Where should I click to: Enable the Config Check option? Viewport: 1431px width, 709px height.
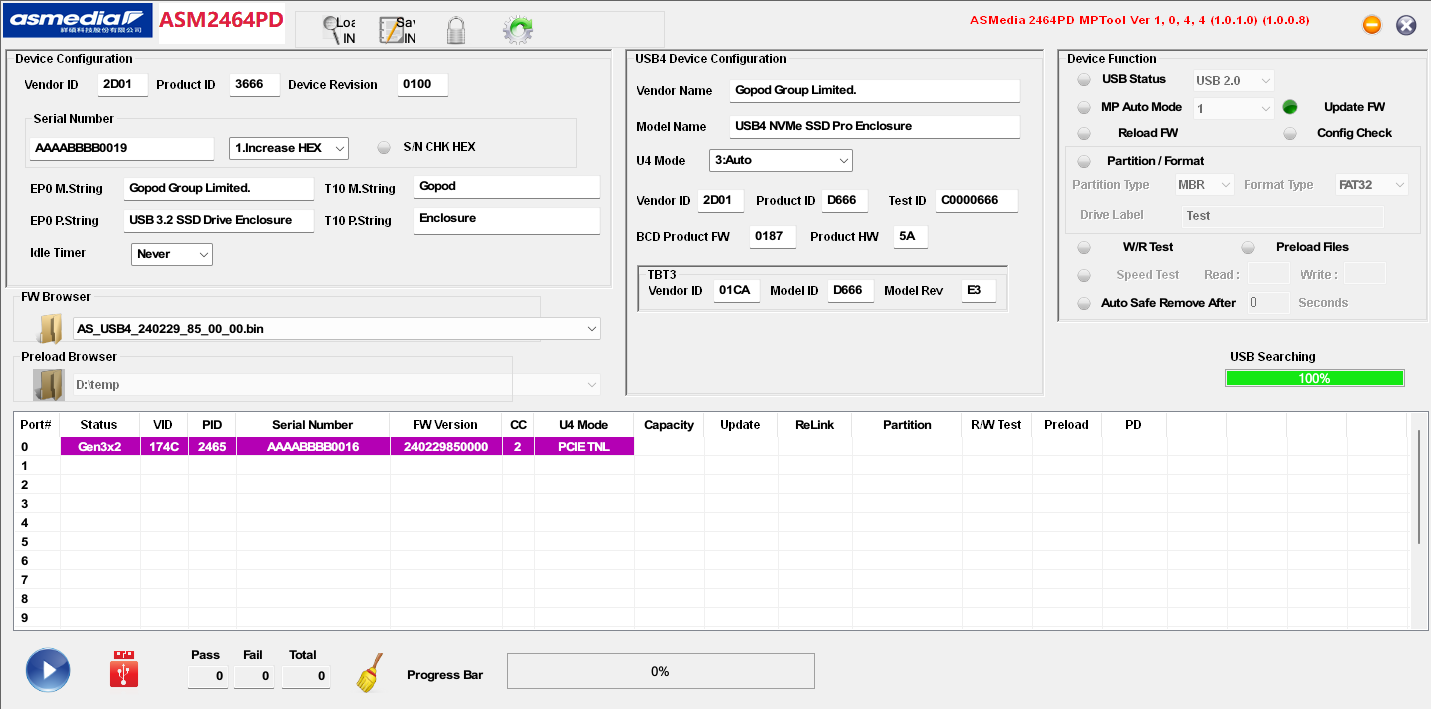point(1290,133)
